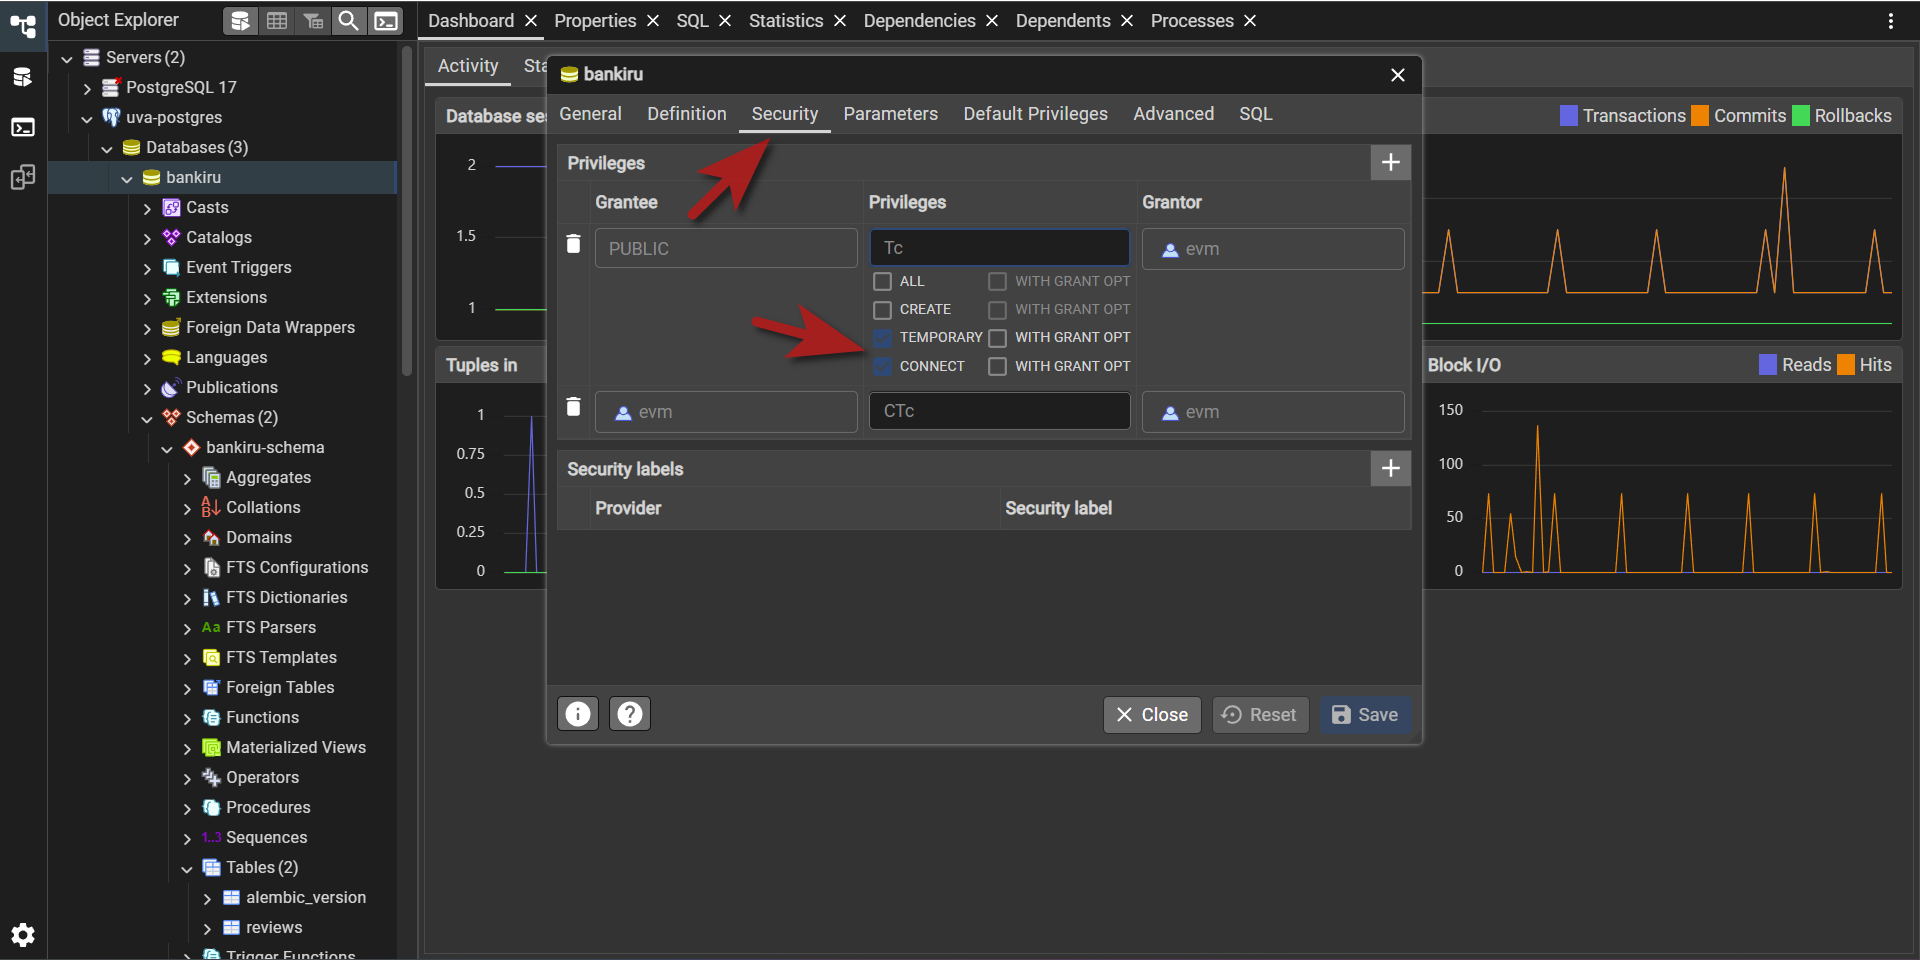Collapse the Schemas (2) node
The height and width of the screenshot is (960, 1920).
[147, 418]
